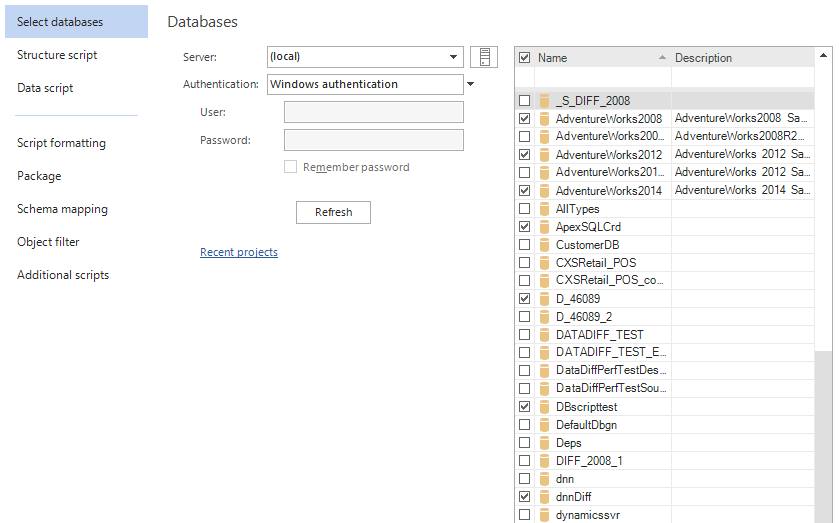Click the AdventureWorks2008 database icon
This screenshot has width=839, height=523.
point(544,118)
